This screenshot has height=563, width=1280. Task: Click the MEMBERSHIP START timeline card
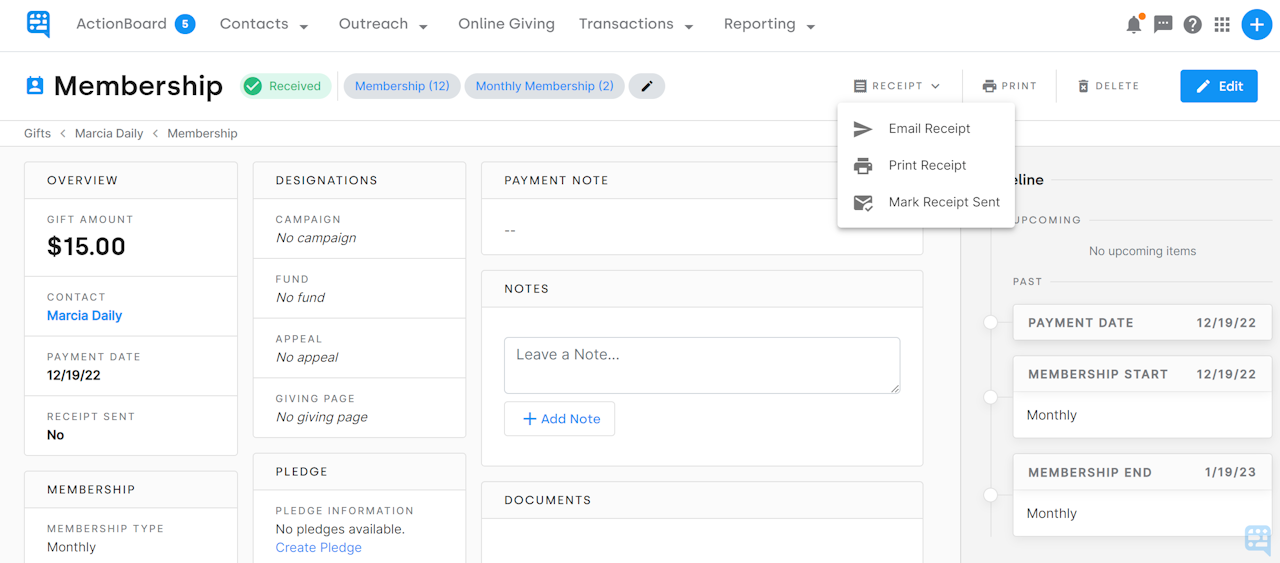coord(1142,397)
